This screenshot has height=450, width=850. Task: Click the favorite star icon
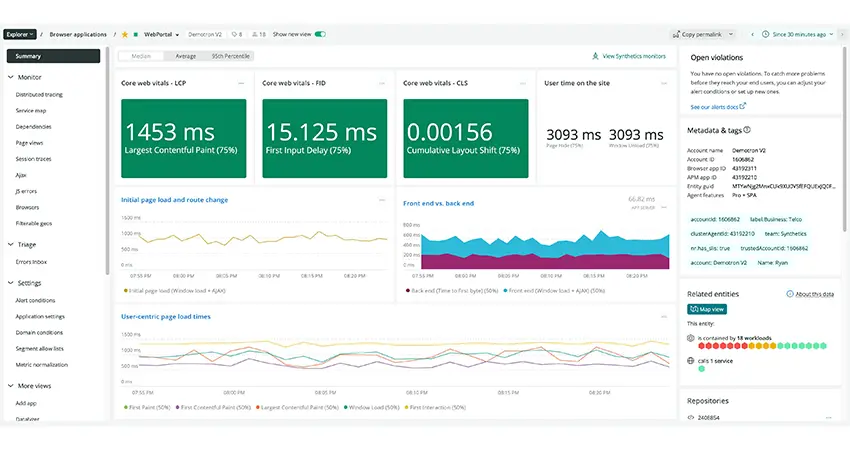(125, 35)
